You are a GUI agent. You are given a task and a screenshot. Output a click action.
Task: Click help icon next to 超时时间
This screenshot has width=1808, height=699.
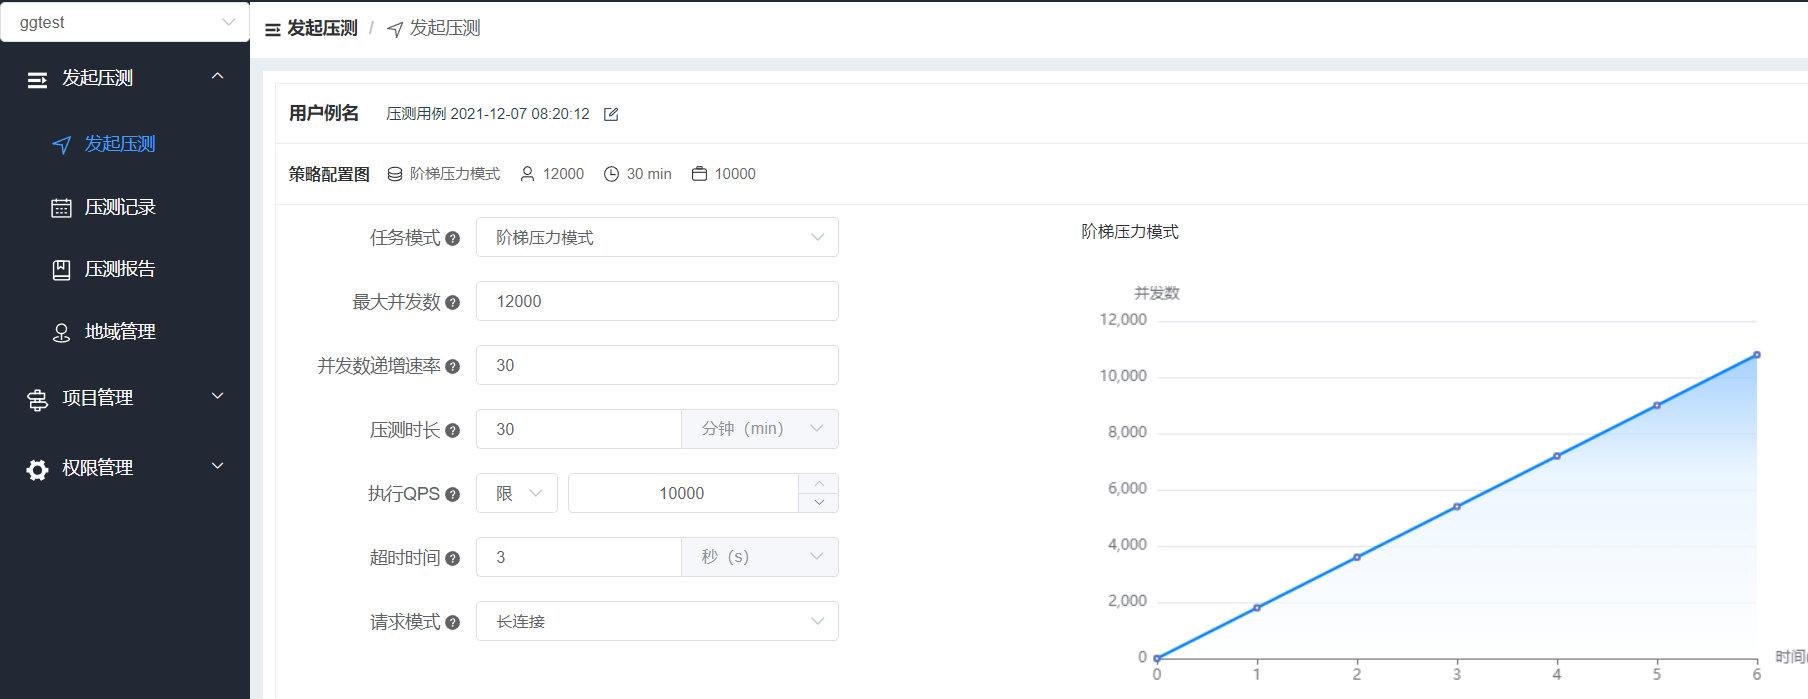[x=452, y=559]
